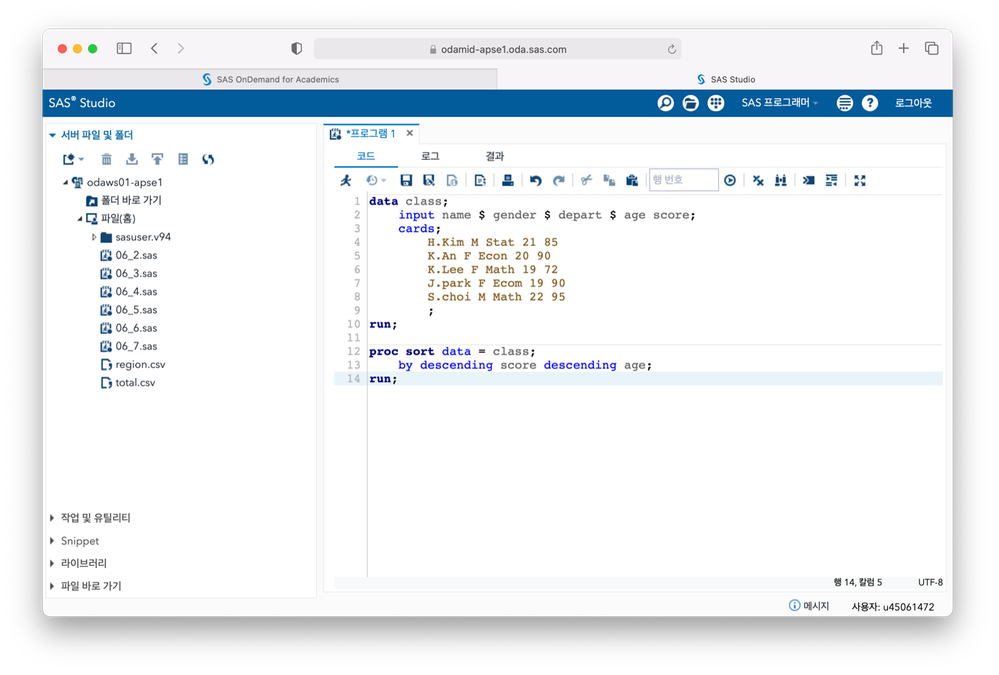Select file 06_2.sas
The height and width of the screenshot is (675, 999).
[x=129, y=256]
